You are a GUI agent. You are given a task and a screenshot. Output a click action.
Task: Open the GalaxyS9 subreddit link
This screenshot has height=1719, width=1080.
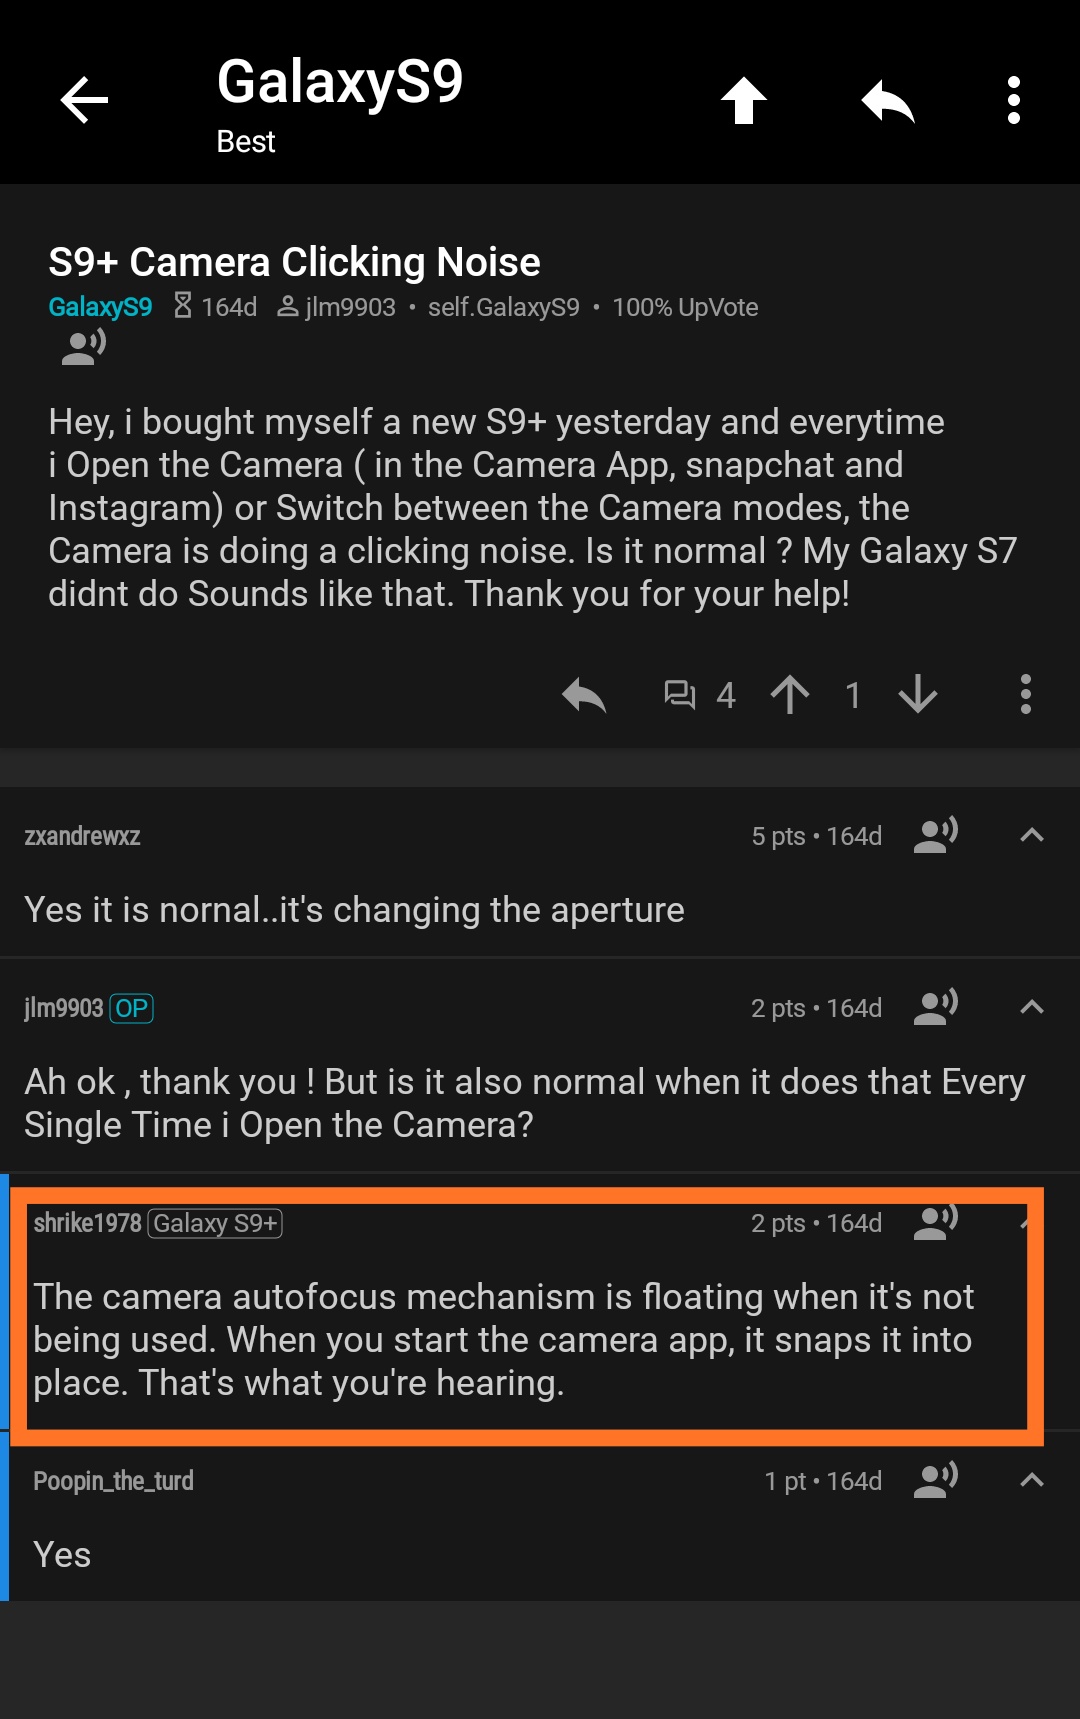coord(100,307)
